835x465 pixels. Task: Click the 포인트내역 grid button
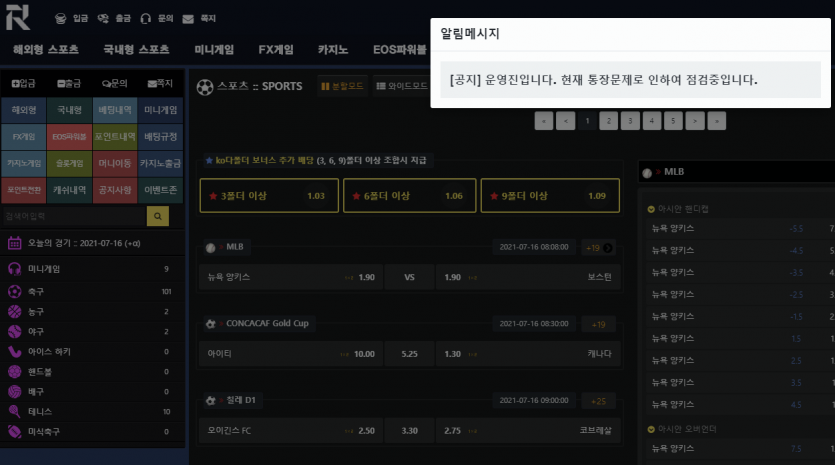(114, 137)
